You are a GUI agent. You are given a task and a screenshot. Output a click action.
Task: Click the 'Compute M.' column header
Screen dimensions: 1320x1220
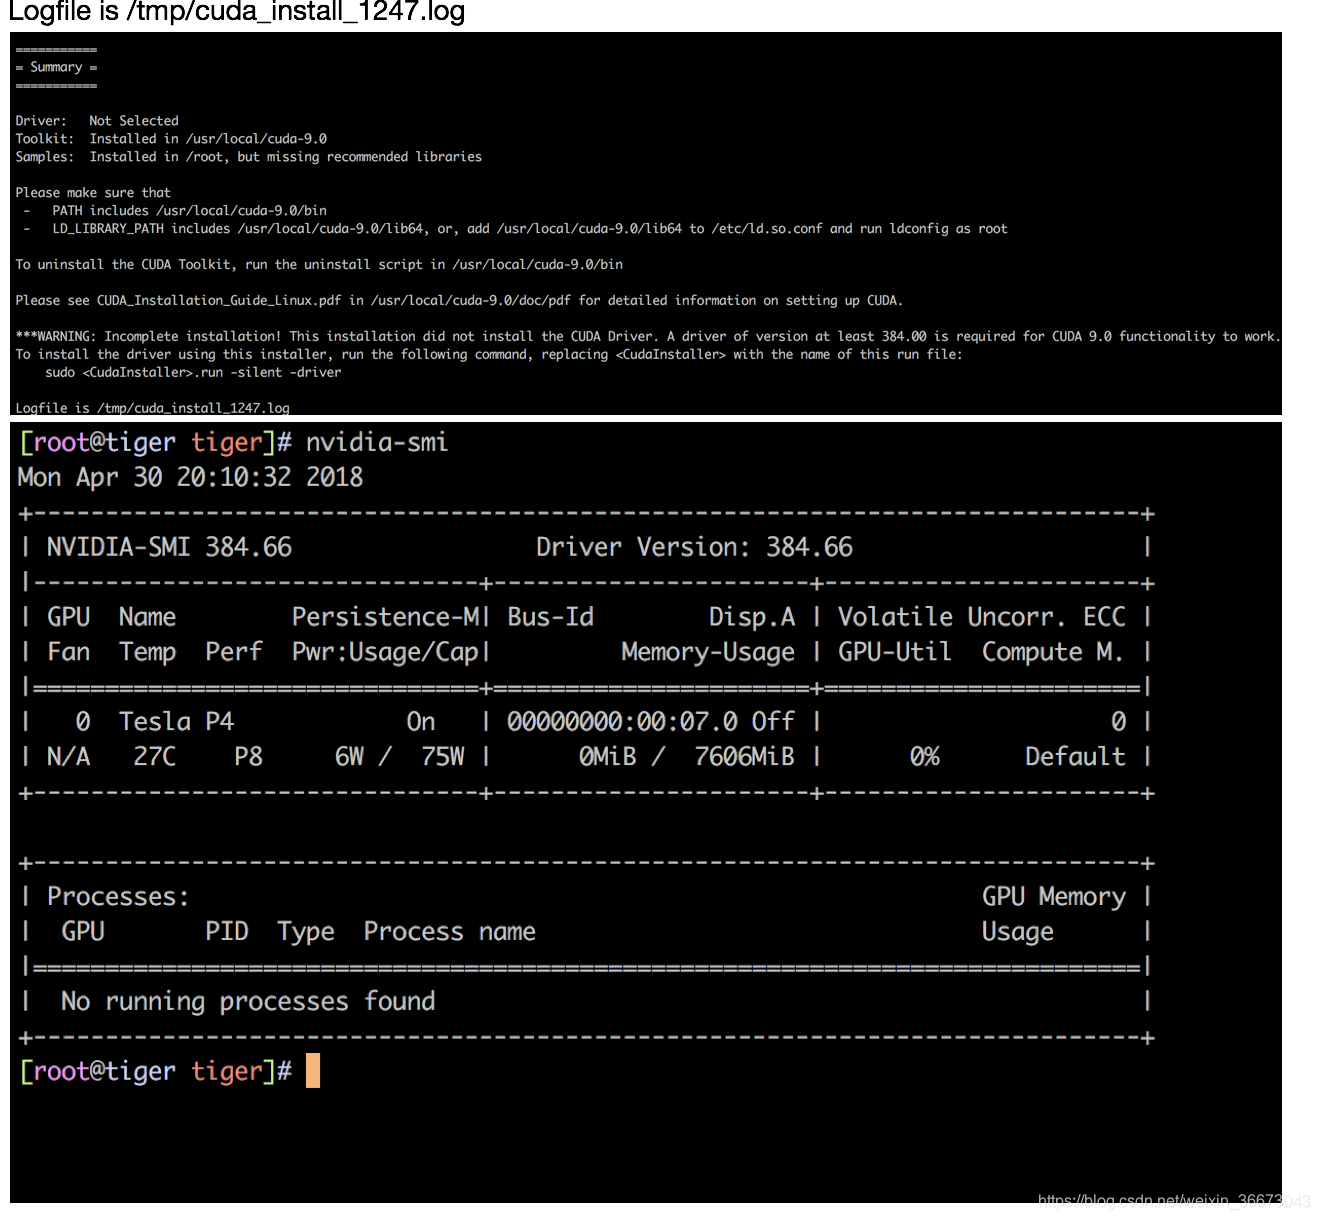point(1052,652)
